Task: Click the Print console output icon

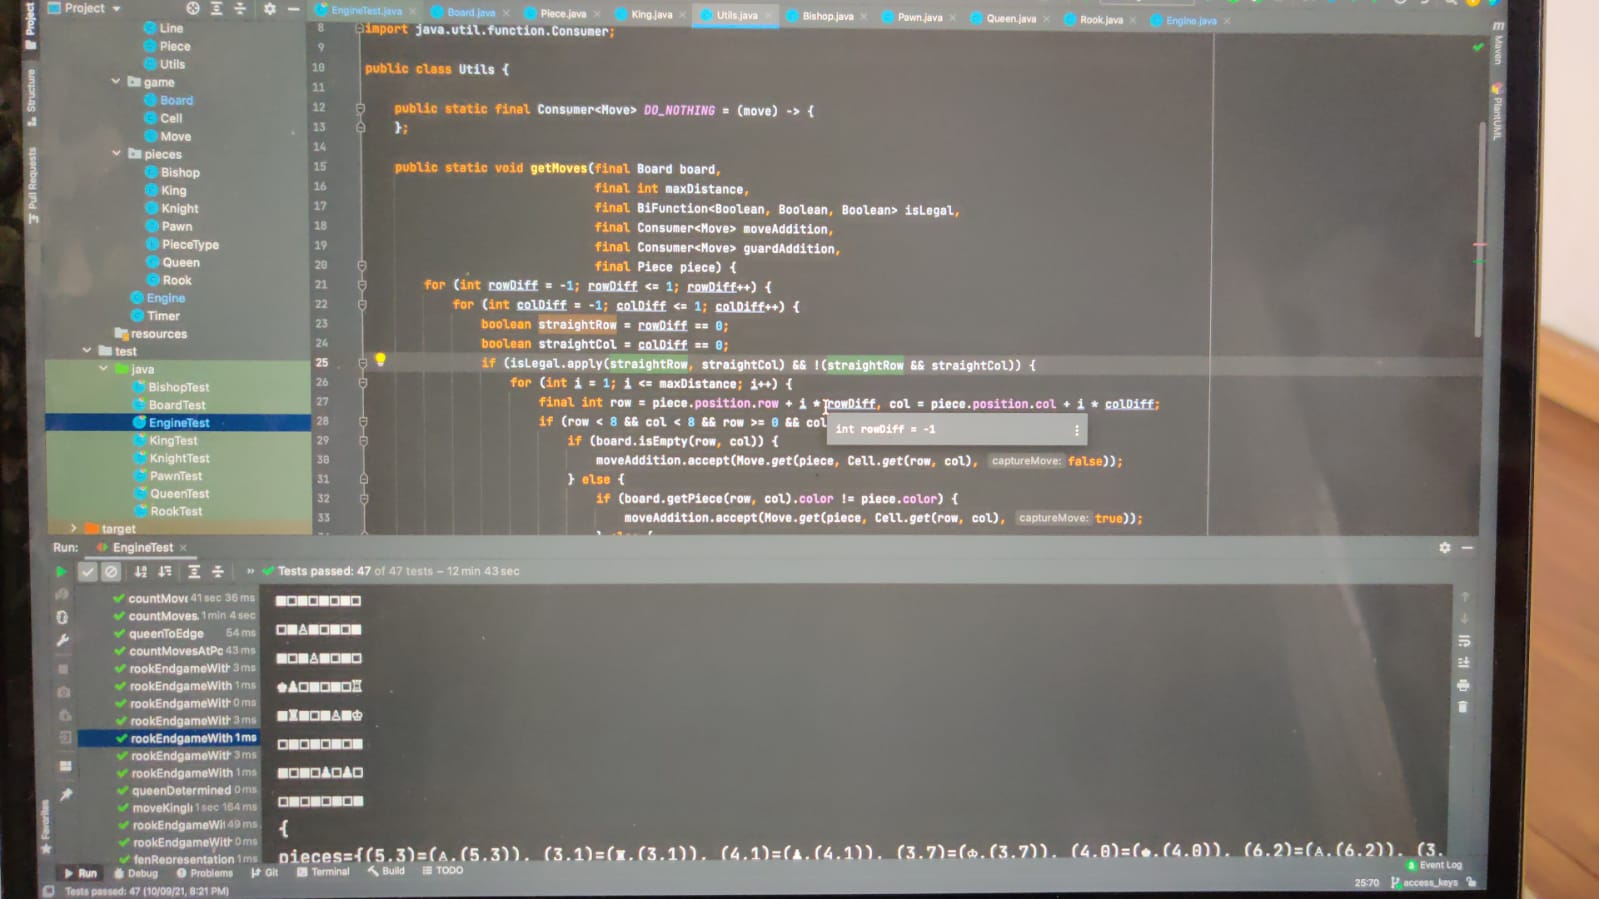Action: 1463,685
